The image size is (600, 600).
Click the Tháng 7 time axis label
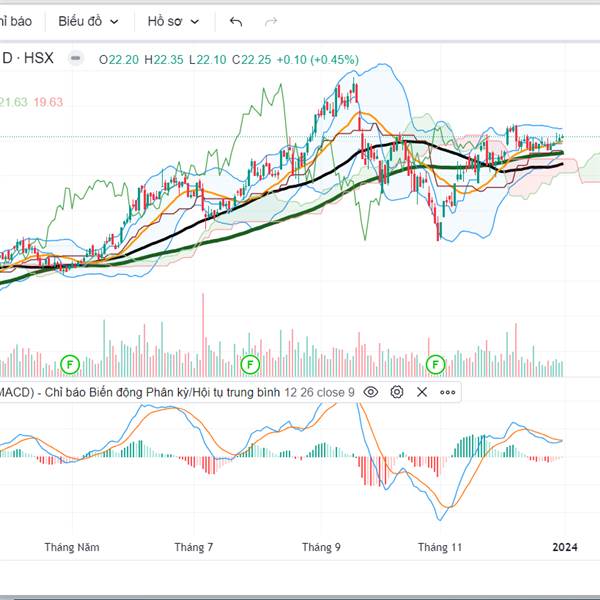pyautogui.click(x=194, y=547)
